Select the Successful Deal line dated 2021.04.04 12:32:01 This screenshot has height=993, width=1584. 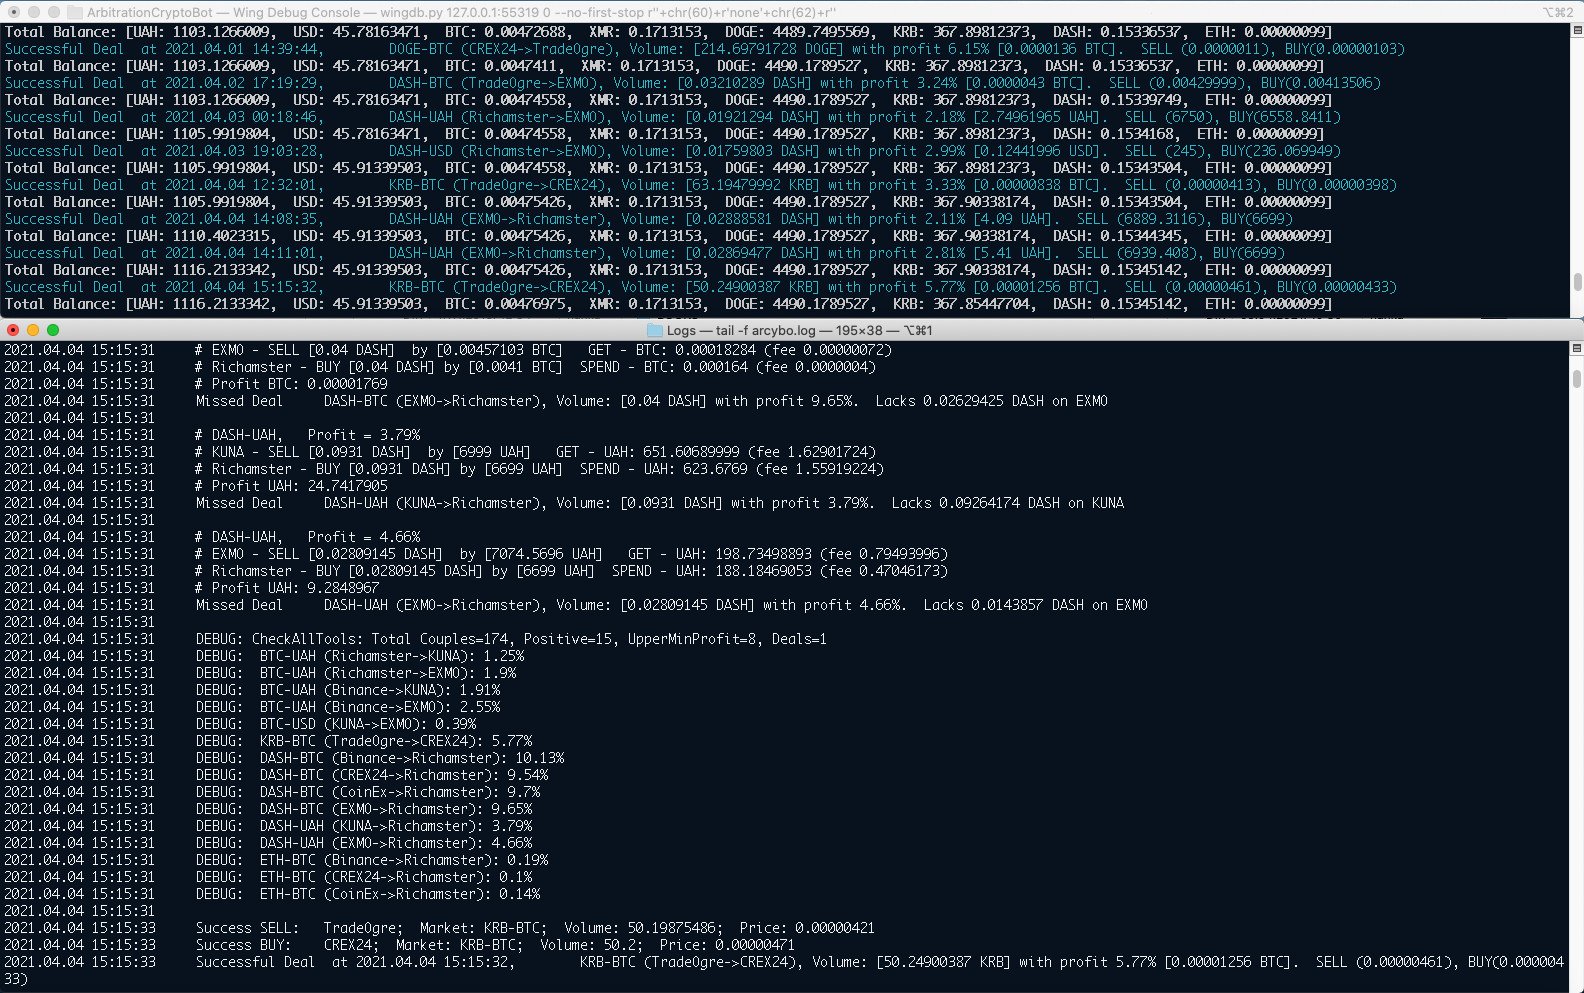(701, 185)
